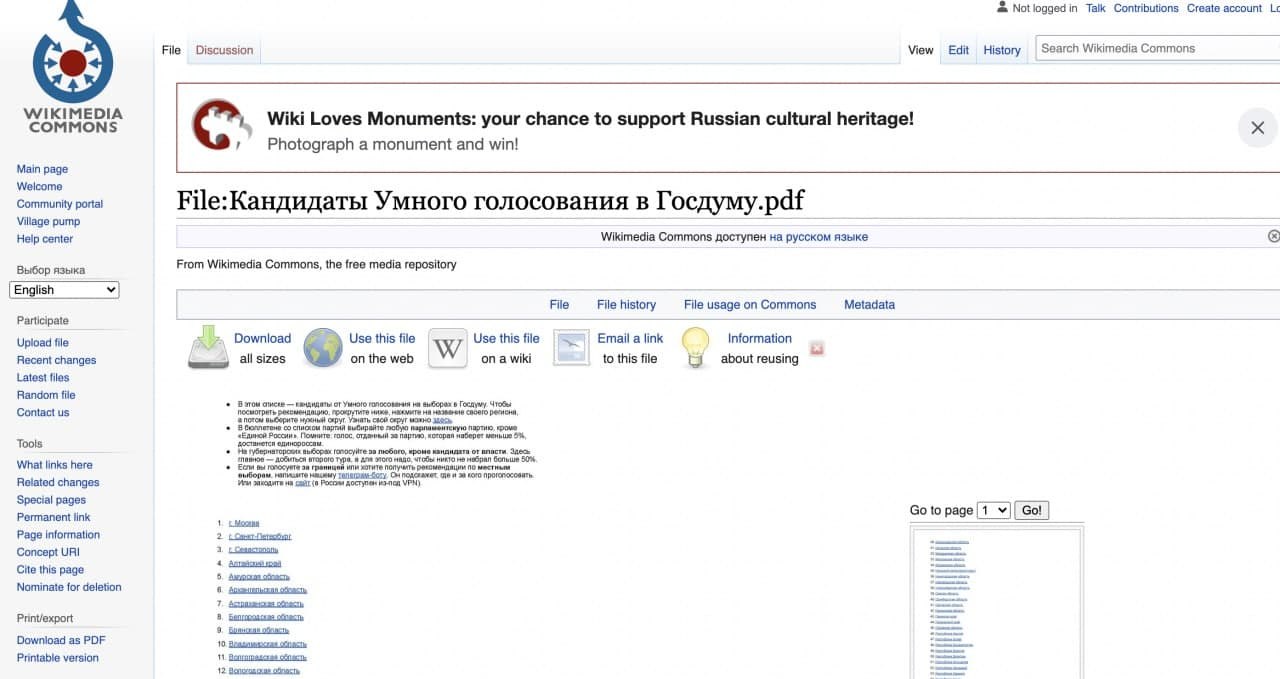
Task: Go to Main page in sidebar
Action: click(x=42, y=169)
